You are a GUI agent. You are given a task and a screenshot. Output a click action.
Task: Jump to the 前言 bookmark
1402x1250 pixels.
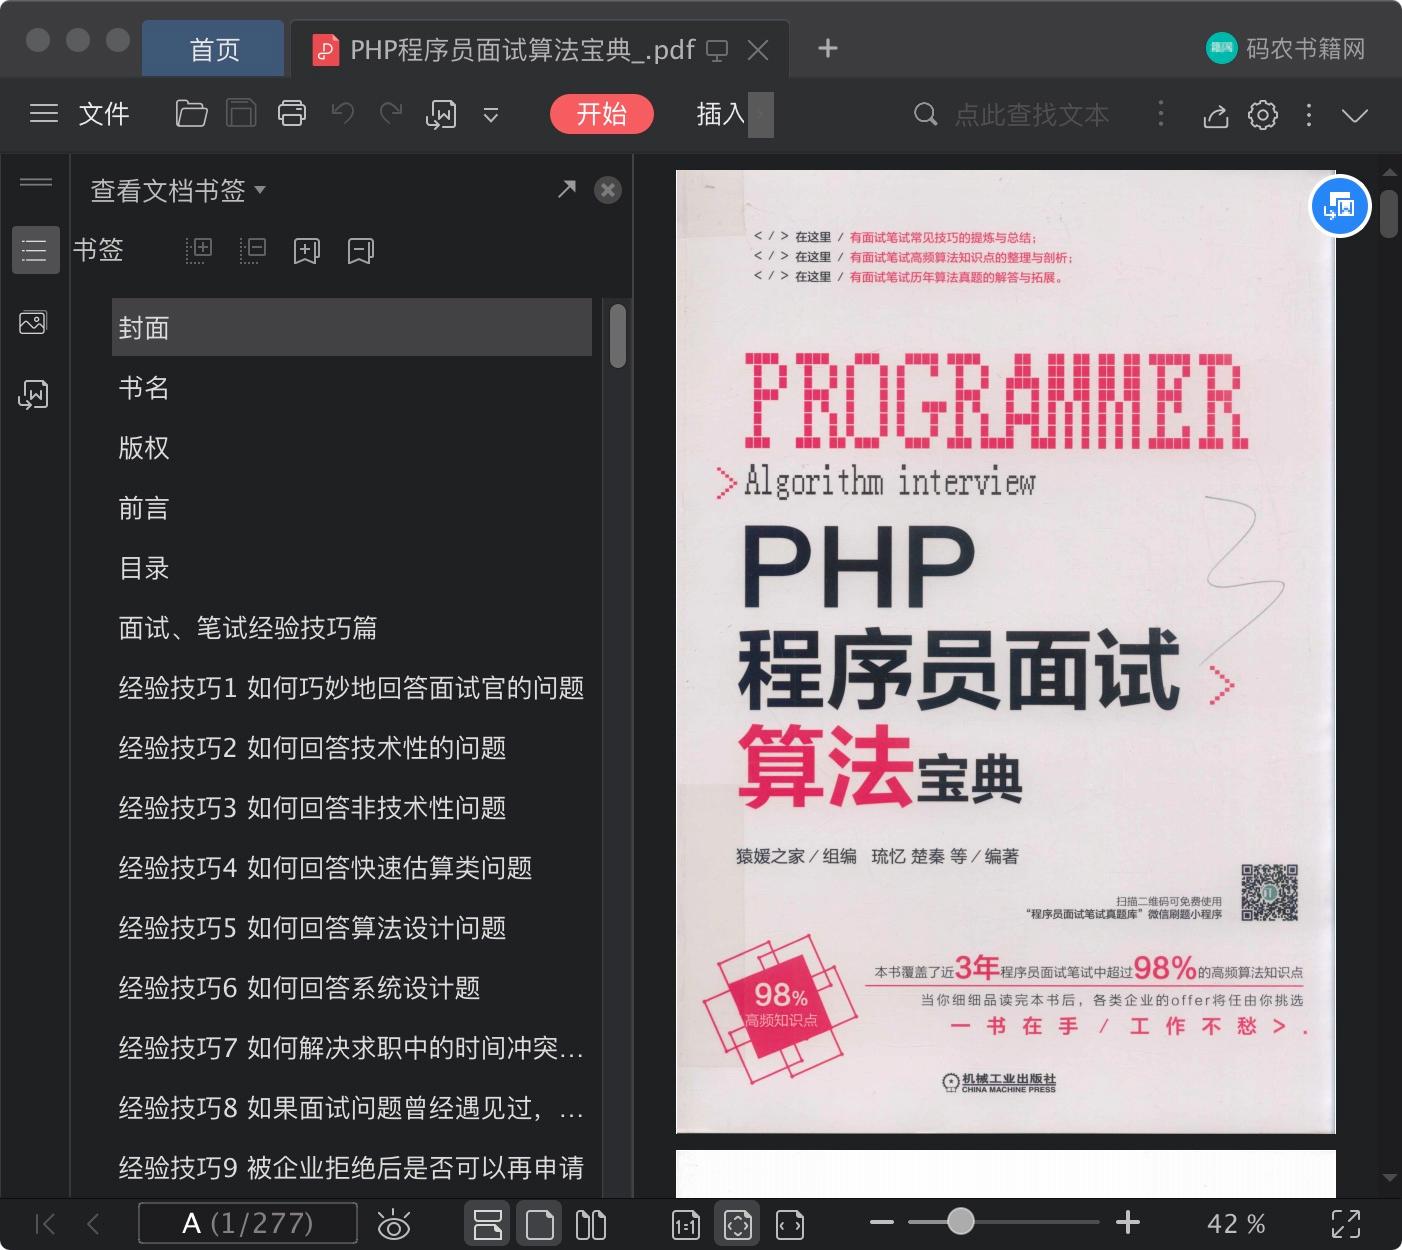[144, 508]
